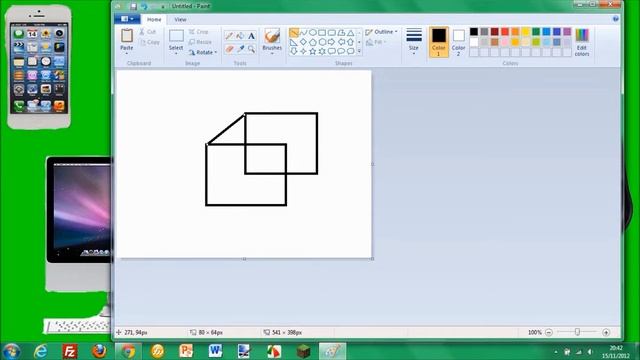Viewport: 640px width, 360px height.
Task: Open Microsoft Word from taskbar
Action: coord(215,351)
